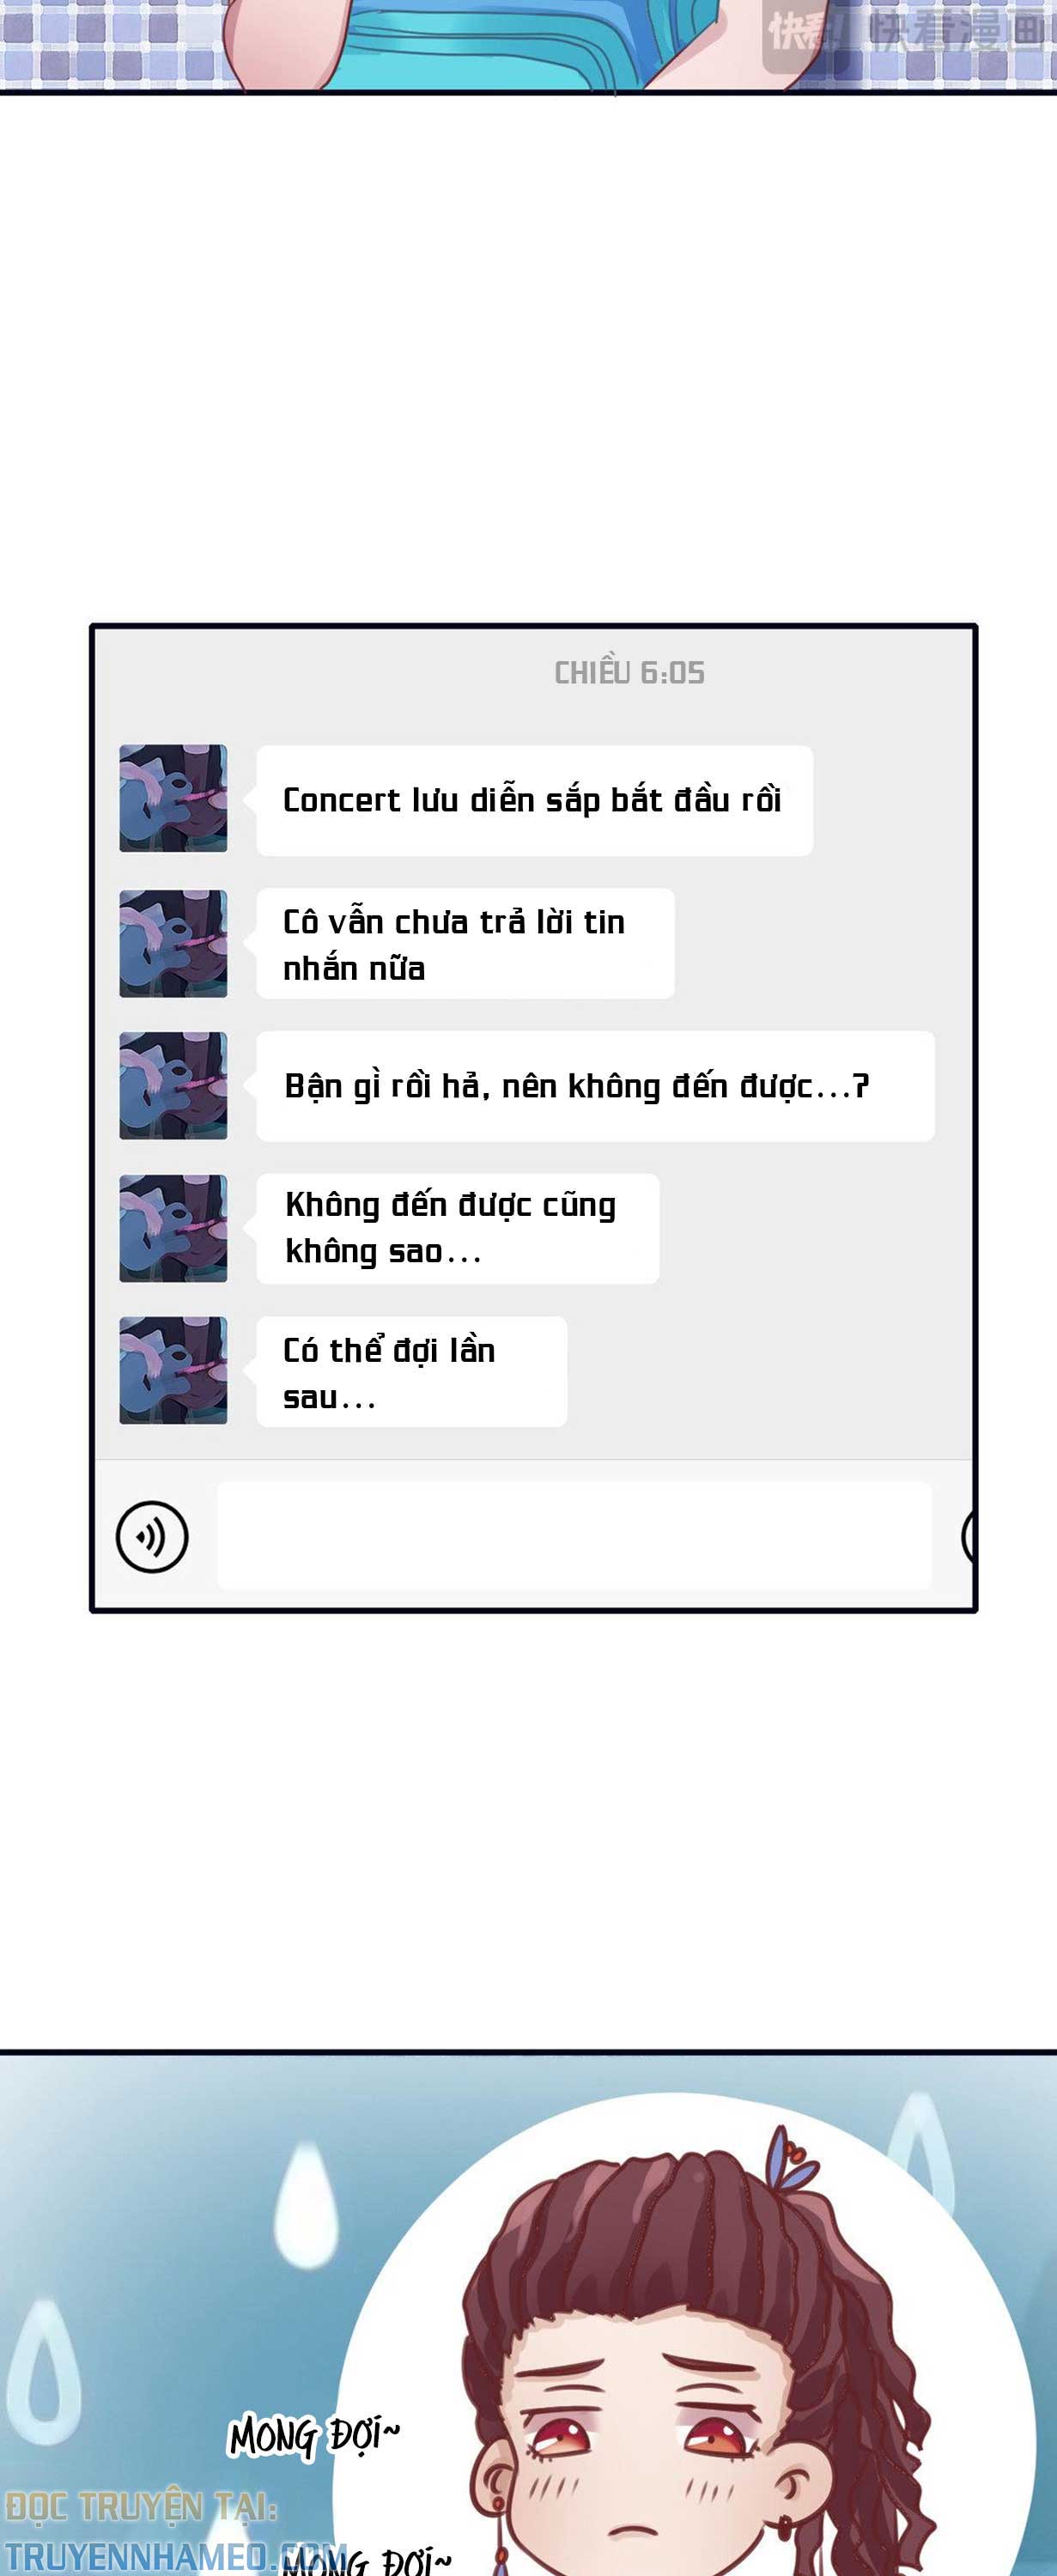Click the upper 'MONG ĐỢI~' handwritten text
1057x2576 pixels.
314,2435
